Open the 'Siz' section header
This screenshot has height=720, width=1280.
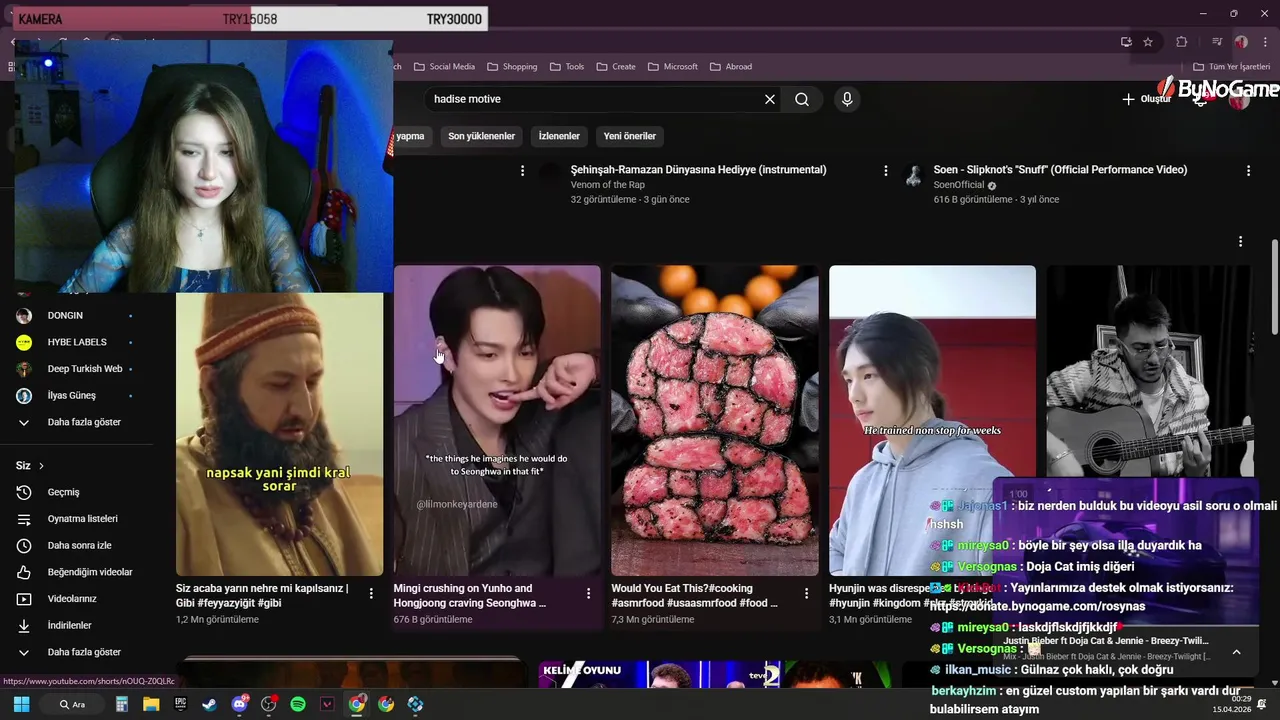30,465
